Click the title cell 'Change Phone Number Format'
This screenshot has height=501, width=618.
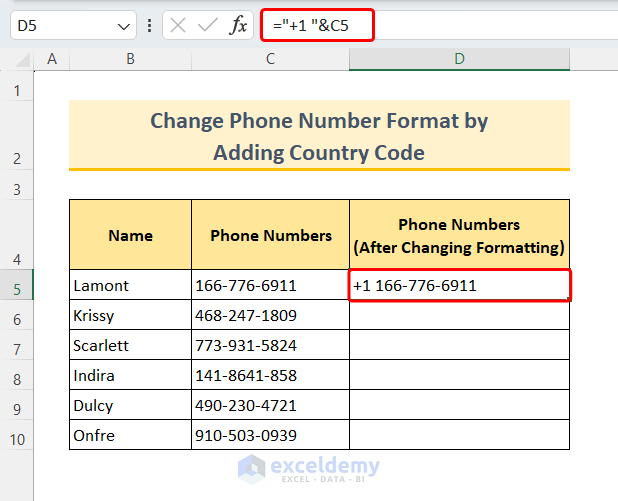click(319, 136)
